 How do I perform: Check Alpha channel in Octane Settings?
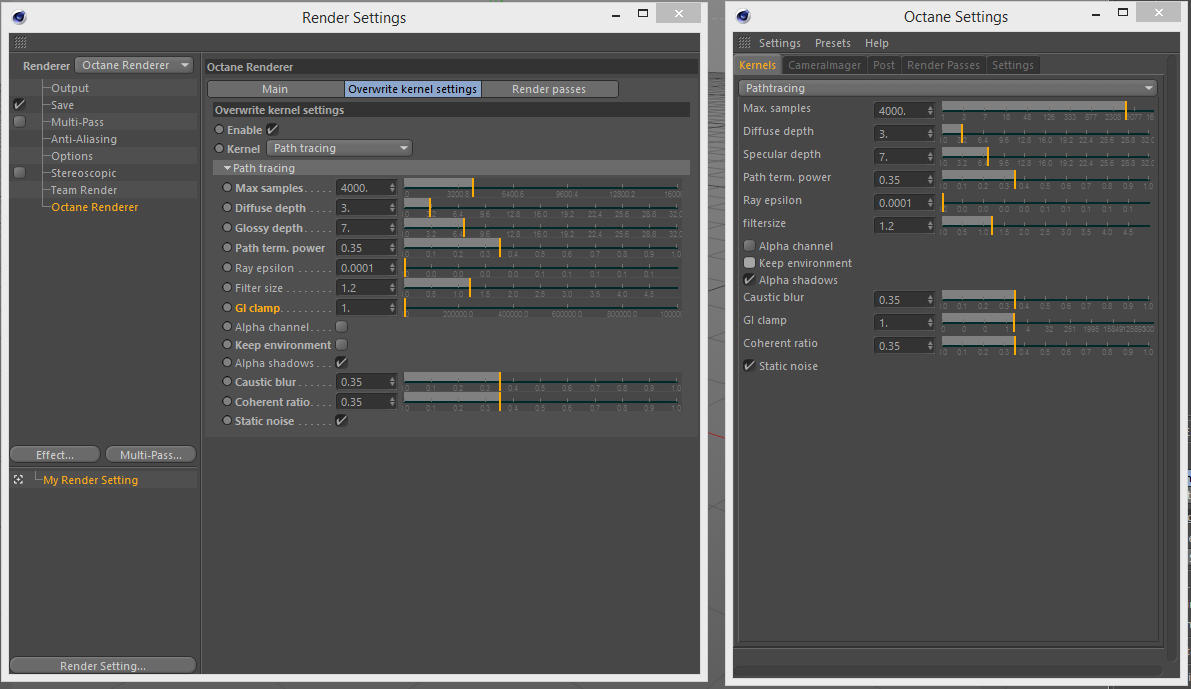click(750, 245)
